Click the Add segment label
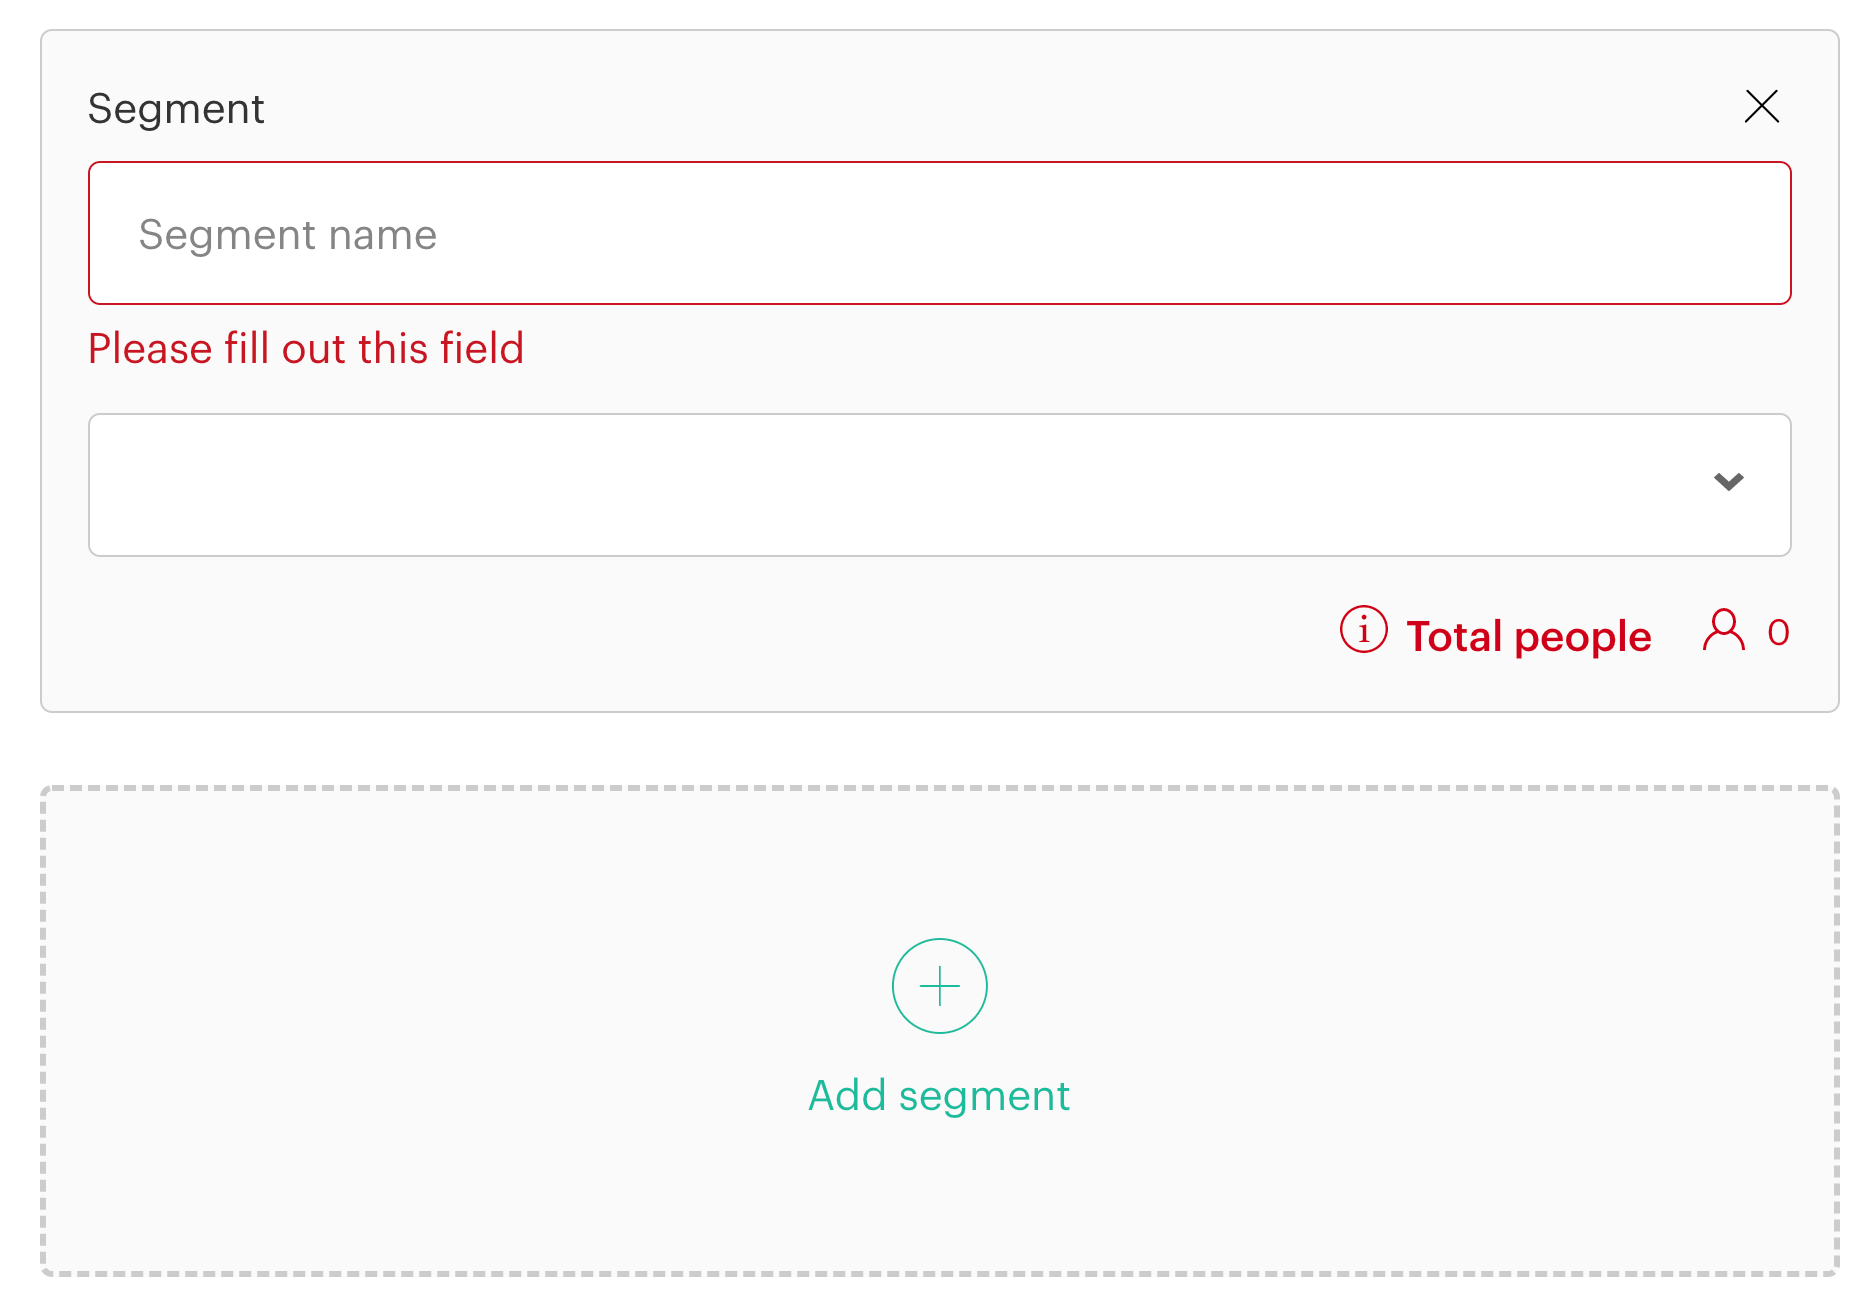Viewport: 1866px width, 1296px height. point(939,1095)
